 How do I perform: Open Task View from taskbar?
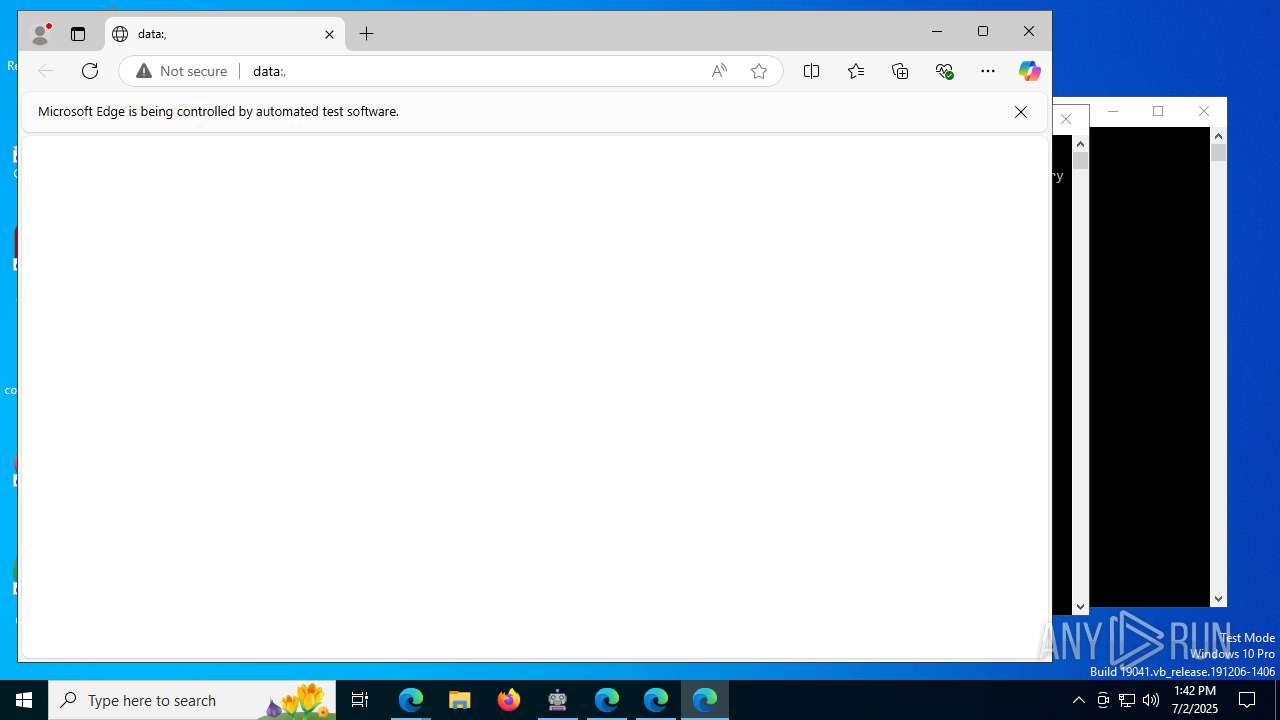click(x=360, y=700)
